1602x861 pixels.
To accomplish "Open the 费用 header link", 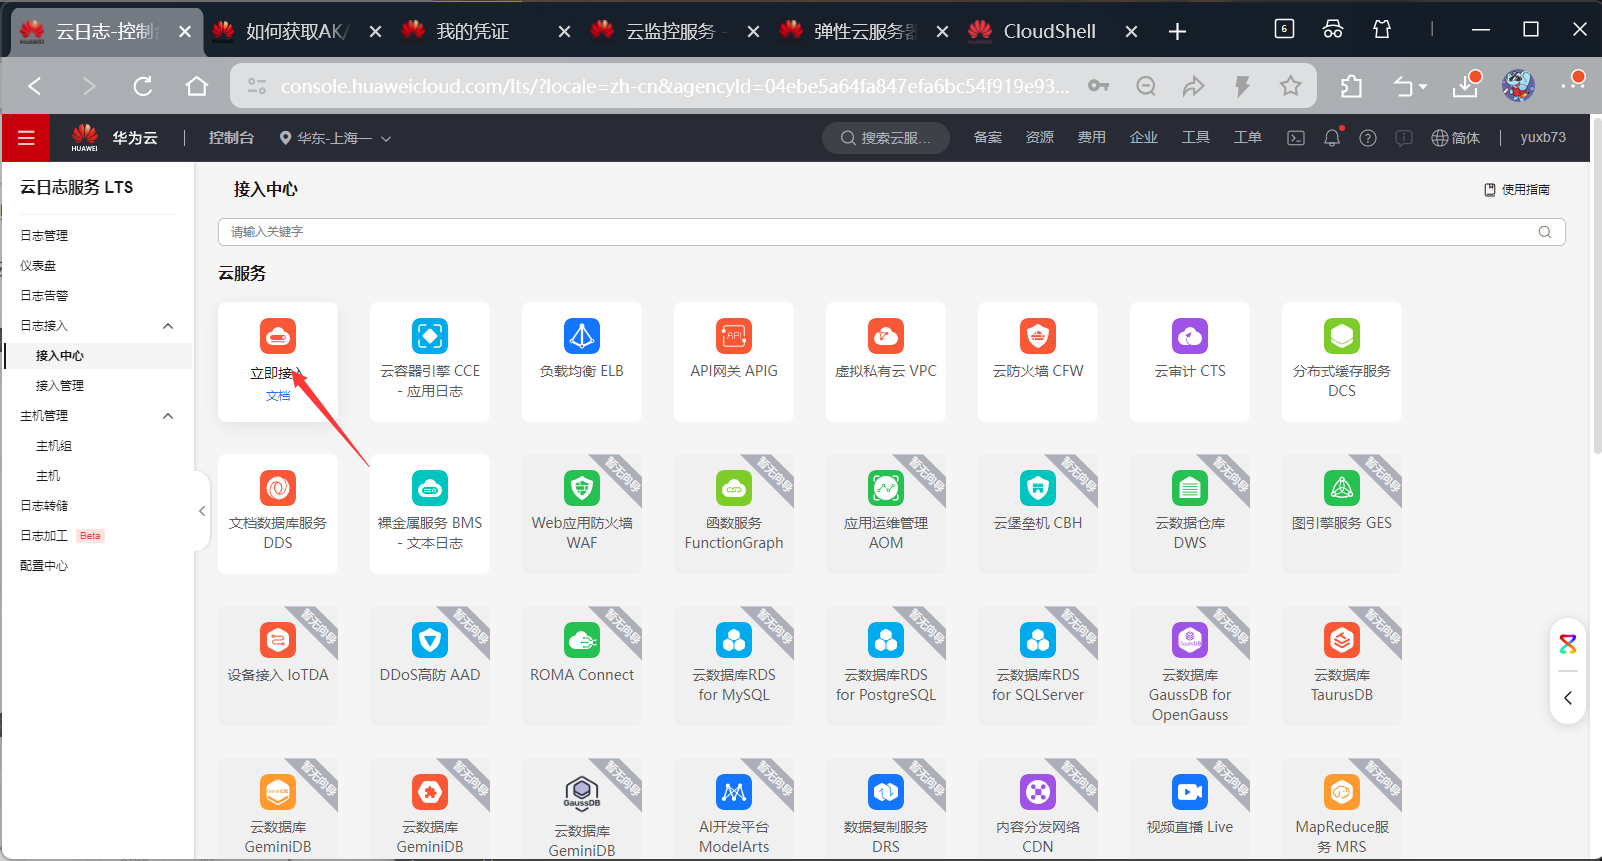I will [x=1092, y=138].
